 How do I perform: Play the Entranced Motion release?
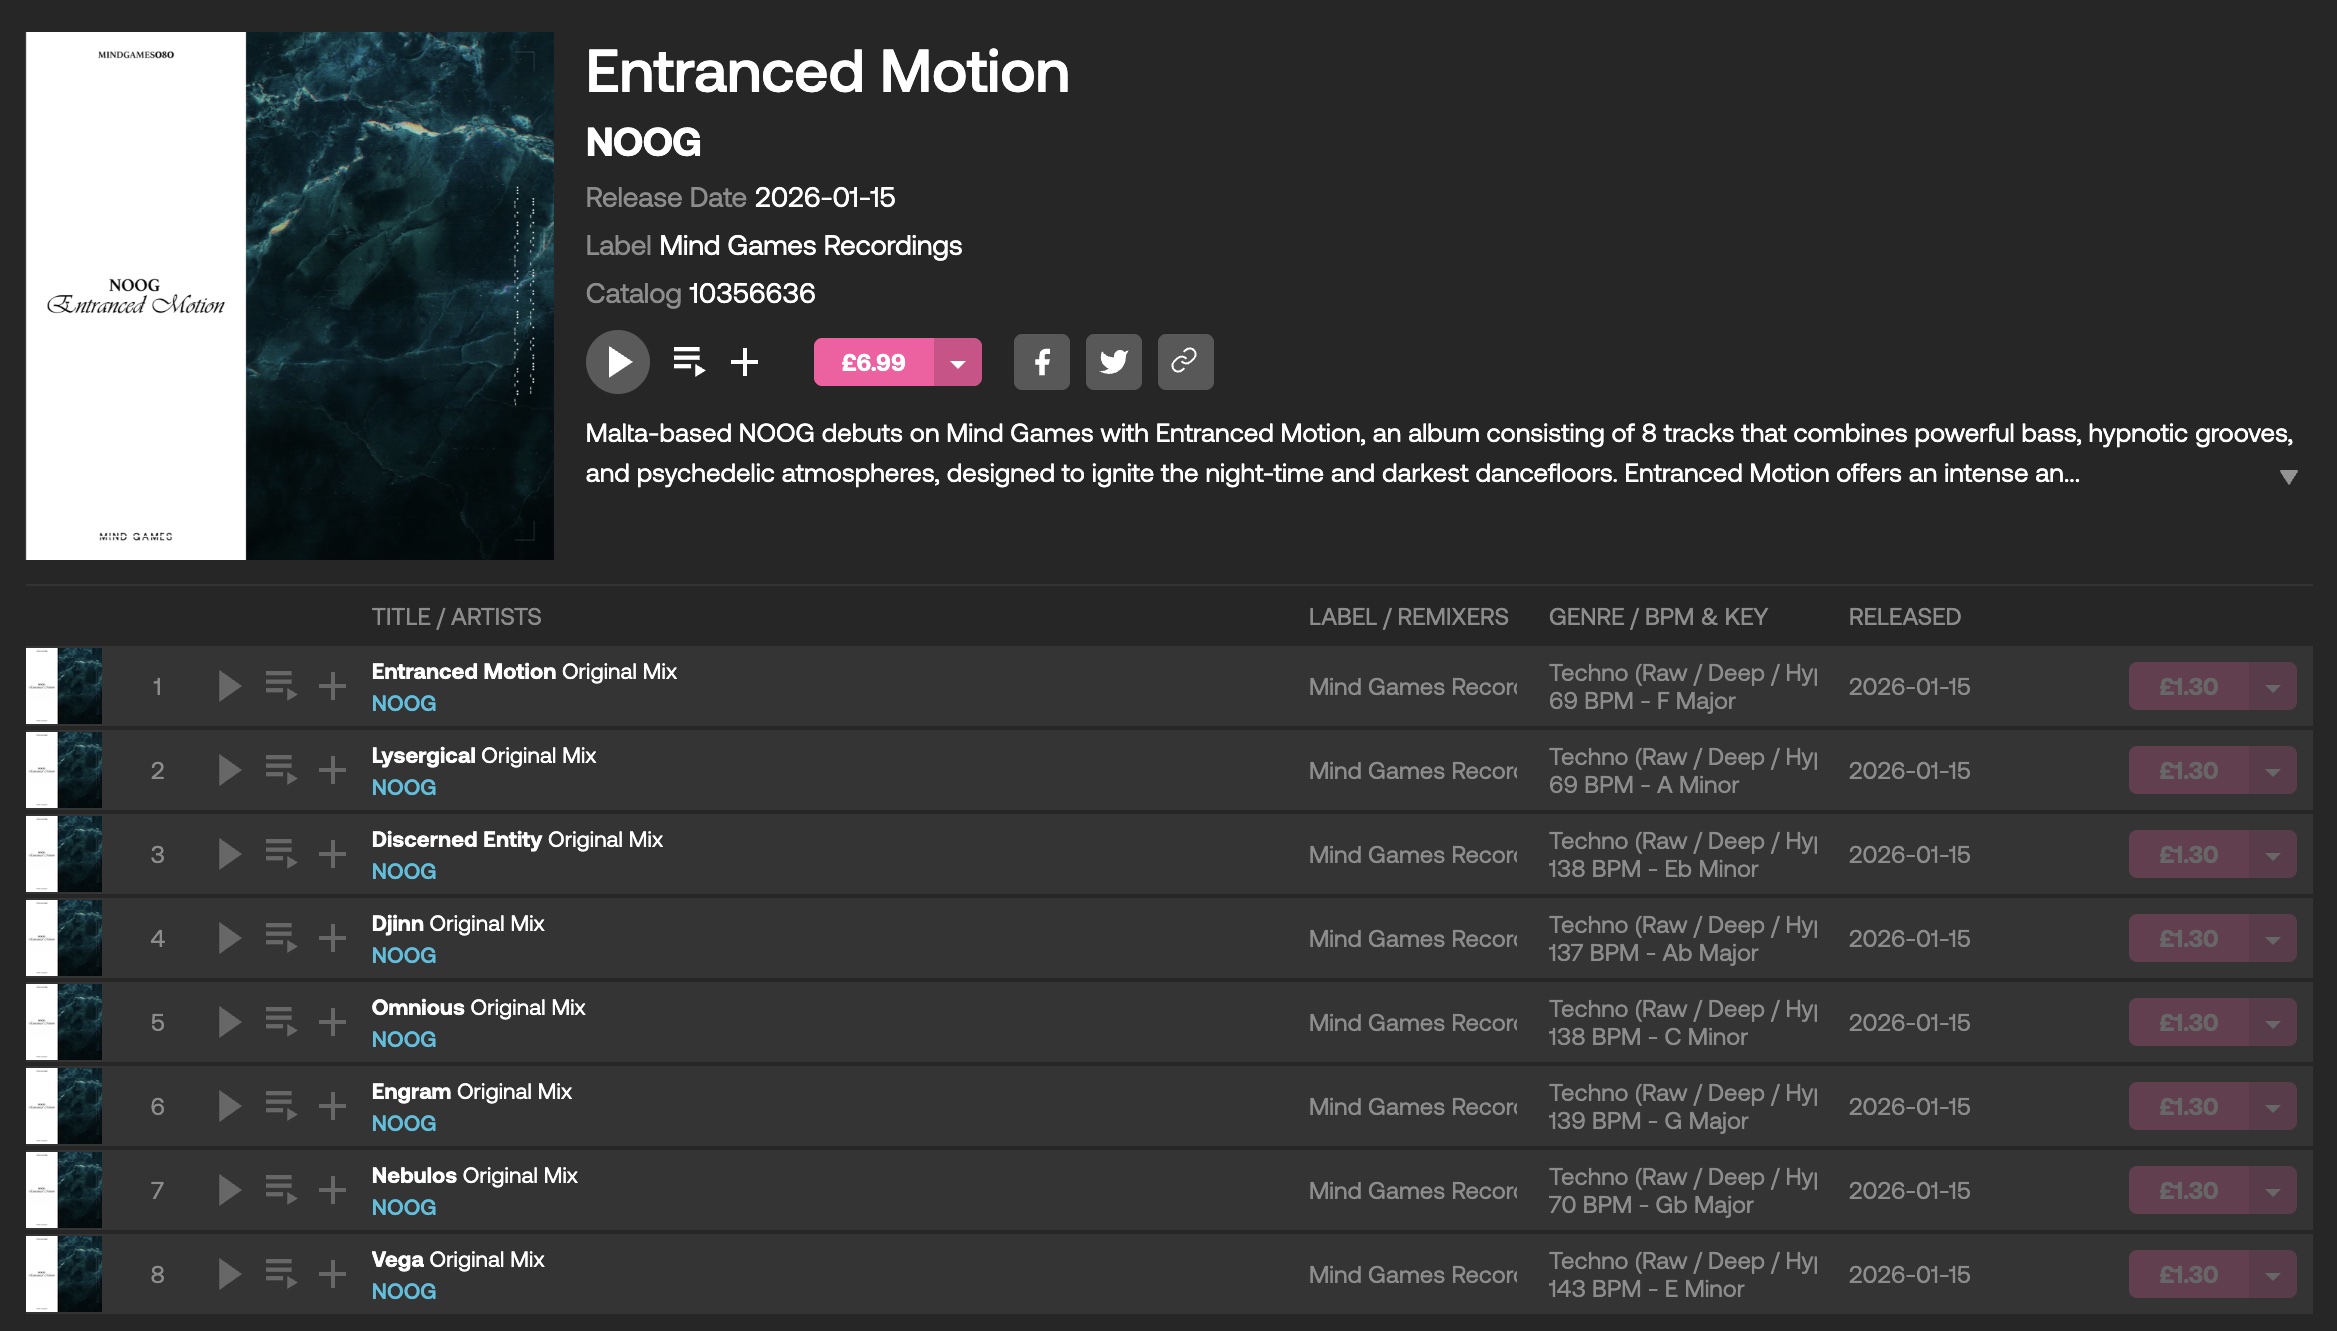tap(617, 362)
